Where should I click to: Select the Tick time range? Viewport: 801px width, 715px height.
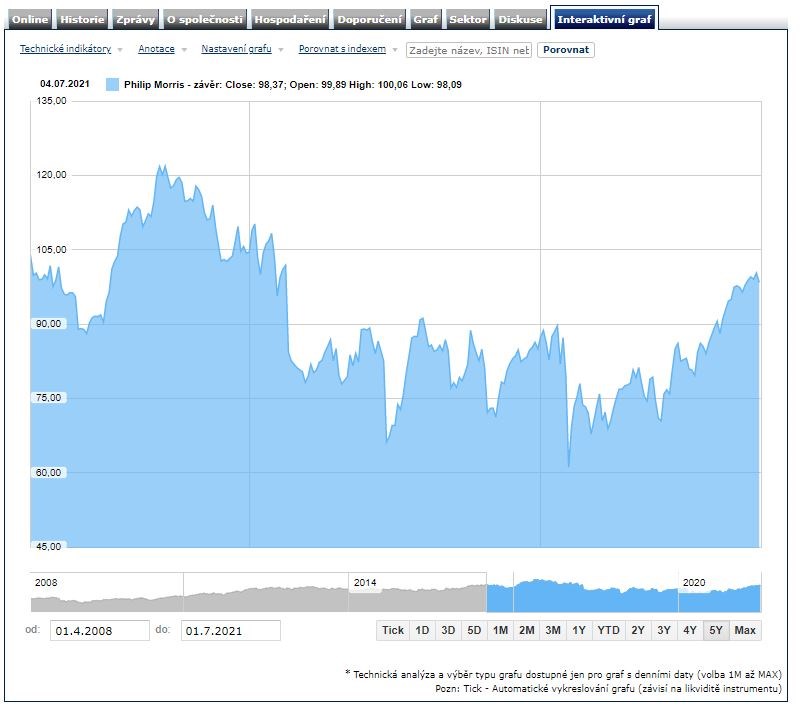(x=393, y=630)
